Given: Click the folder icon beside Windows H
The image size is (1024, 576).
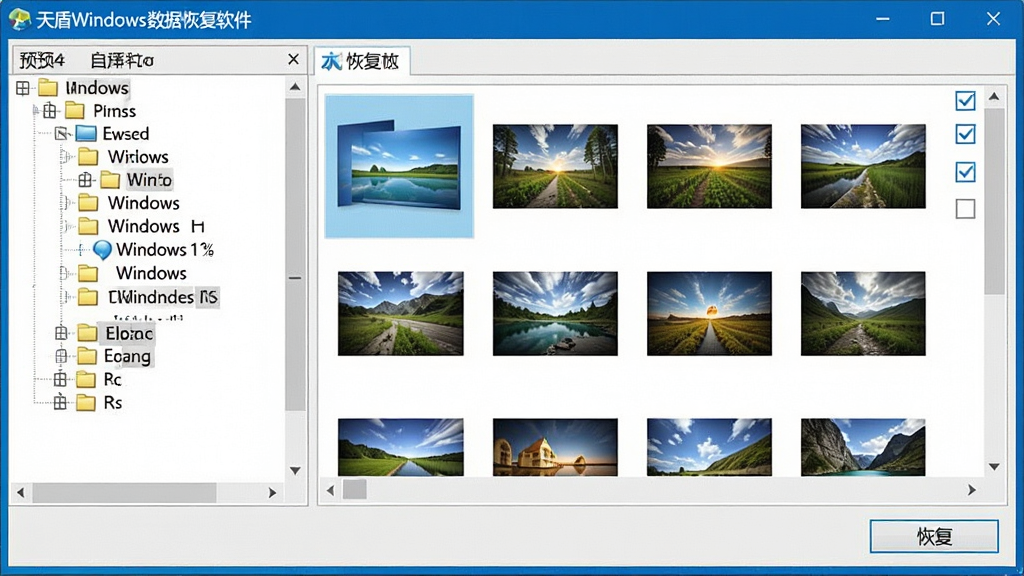Looking at the screenshot, I should [x=88, y=226].
